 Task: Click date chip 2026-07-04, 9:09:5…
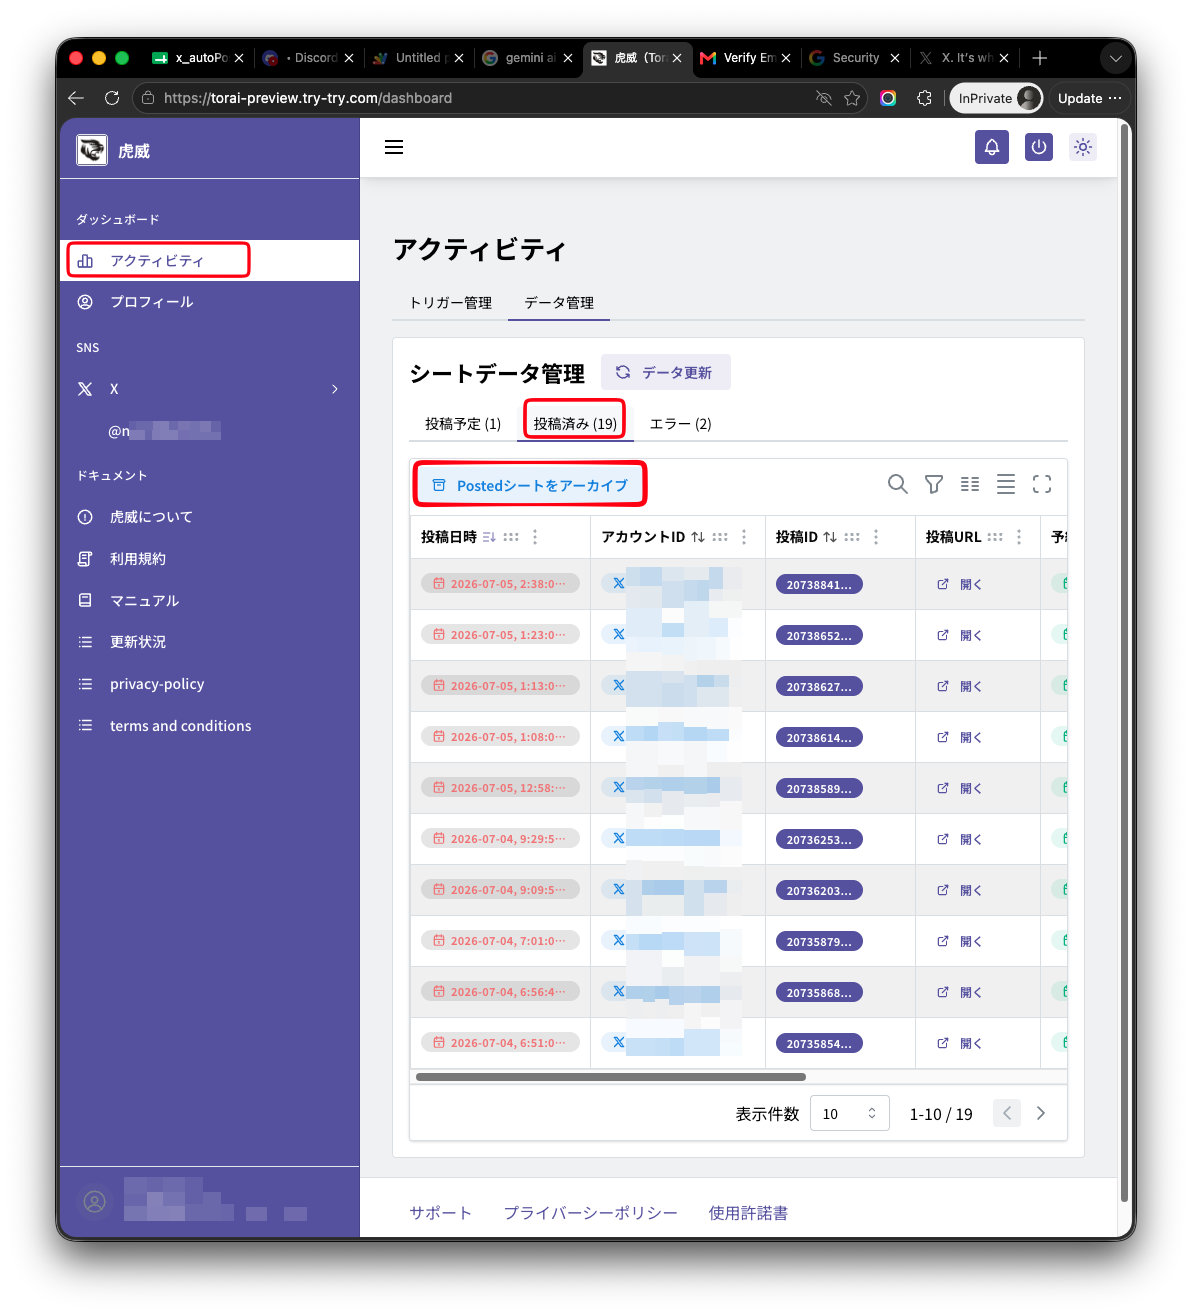500,890
